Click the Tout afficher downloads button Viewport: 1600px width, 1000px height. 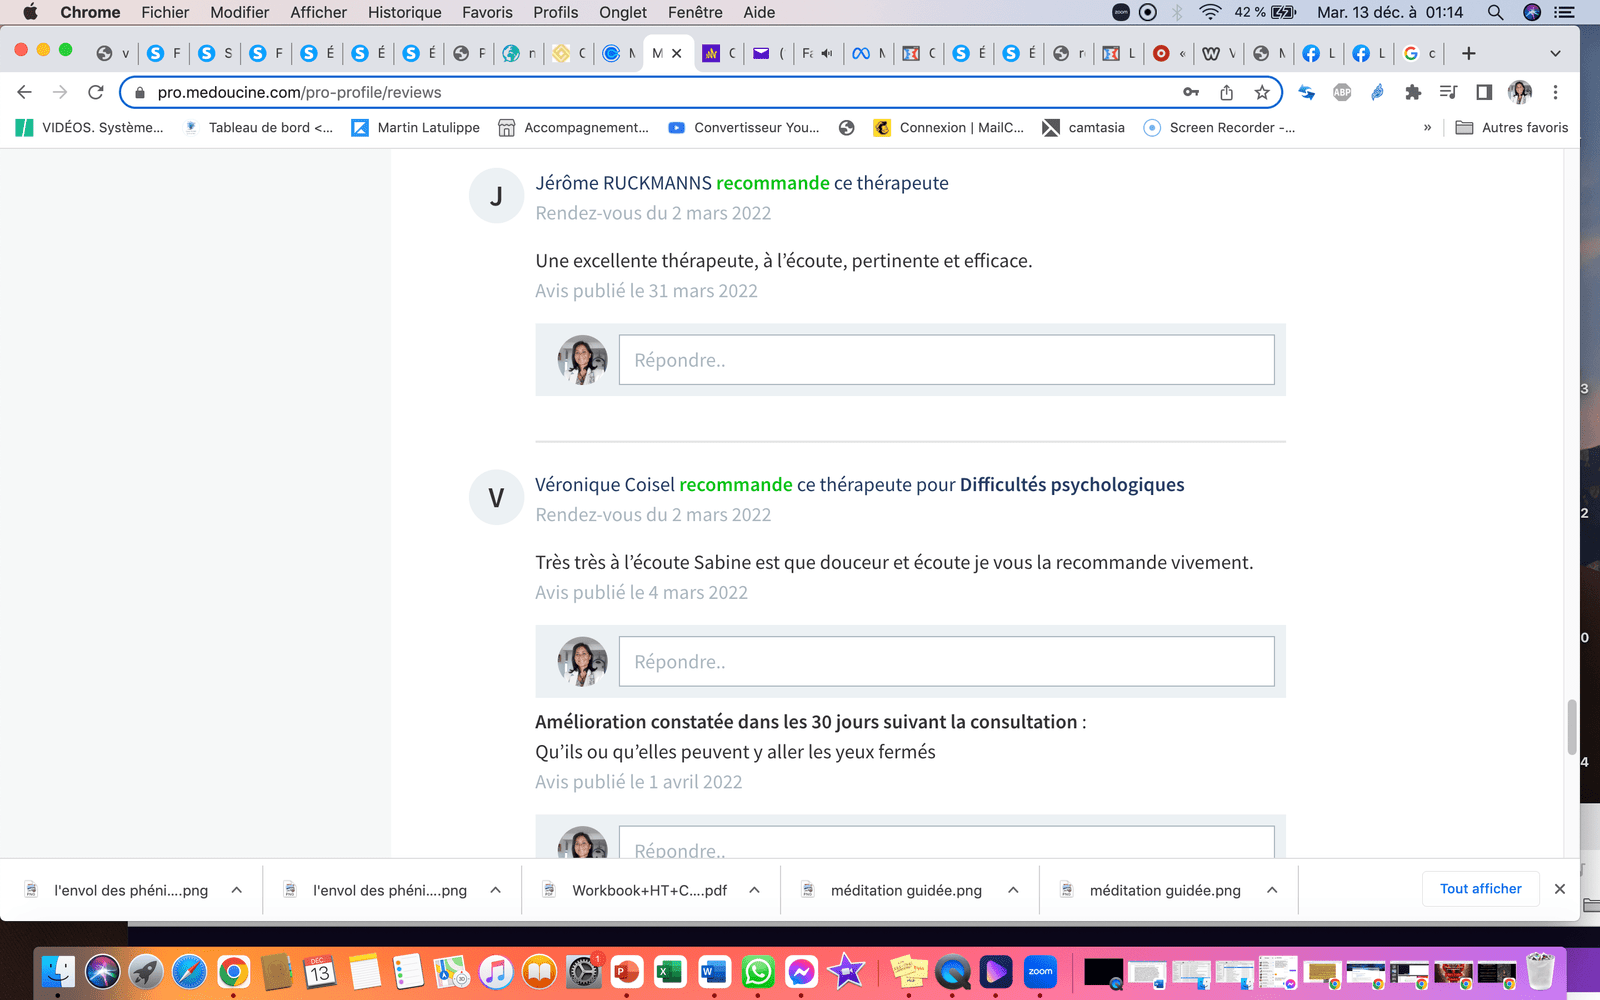coord(1480,888)
